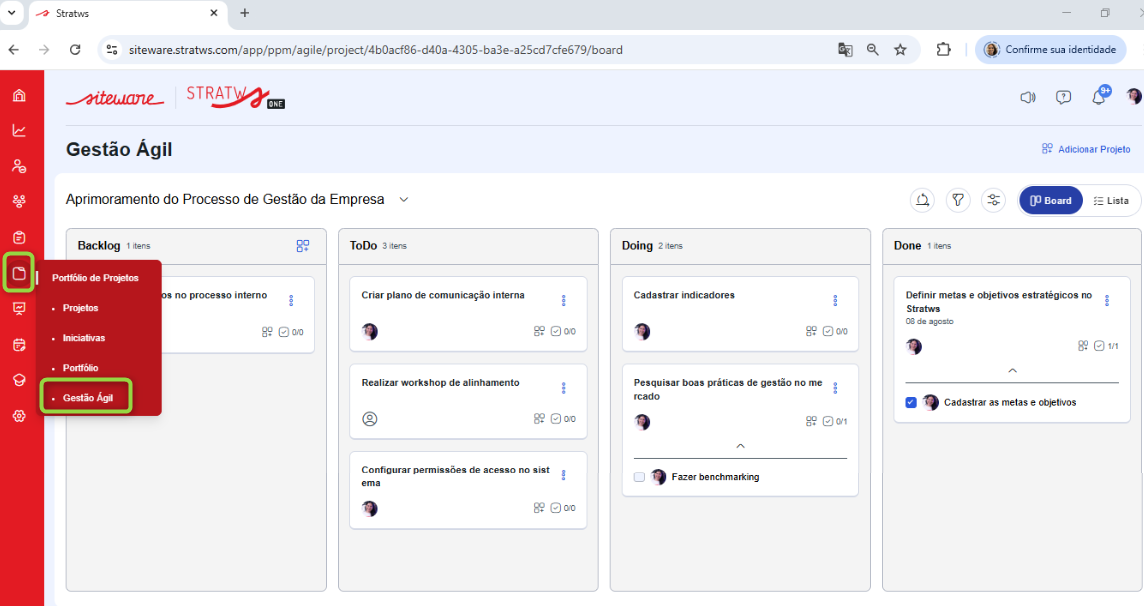
Task: Switch to Lista view
Action: [x=1110, y=201]
